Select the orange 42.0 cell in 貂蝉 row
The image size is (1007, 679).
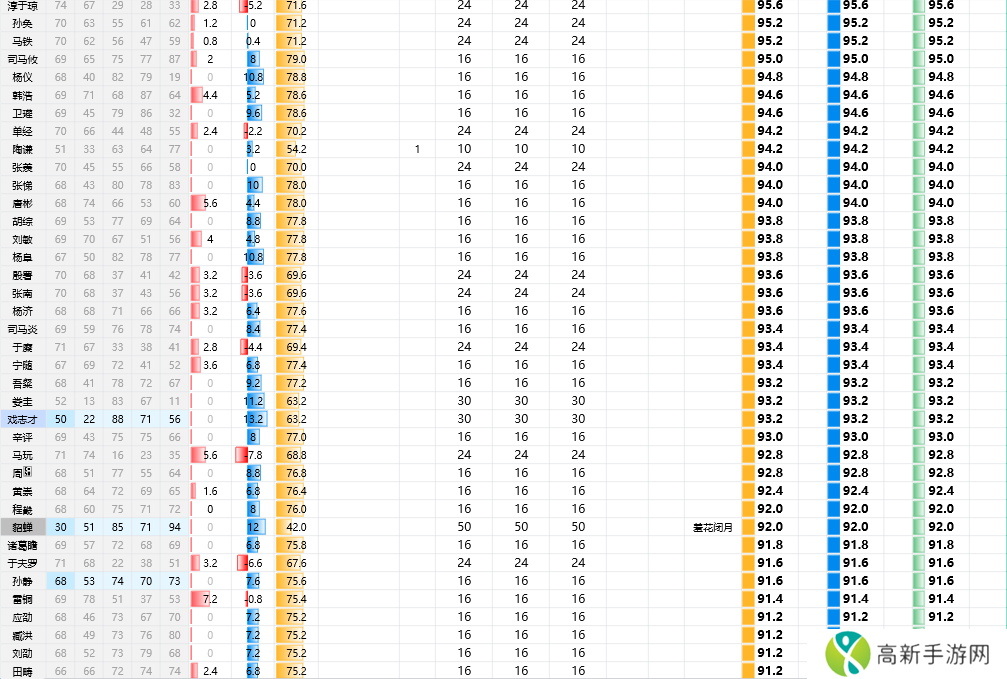(x=295, y=527)
